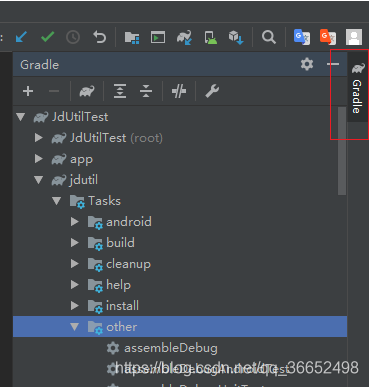Click the Rollback undo arrow icon
Screen dimensions: 369x387
click(x=99, y=37)
